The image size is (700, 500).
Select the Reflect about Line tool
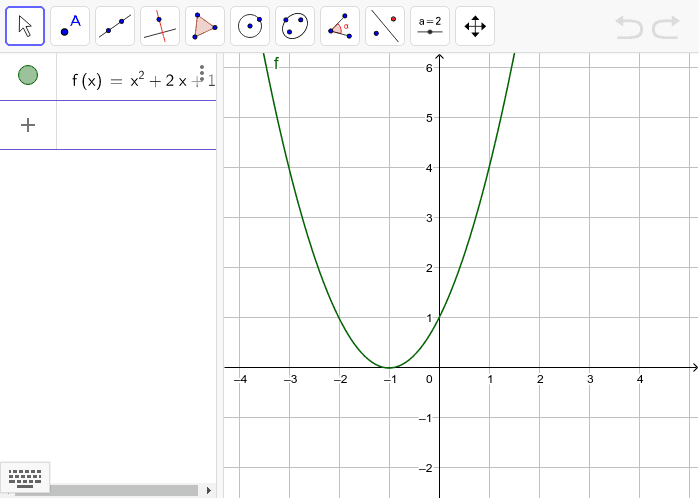click(x=385, y=26)
